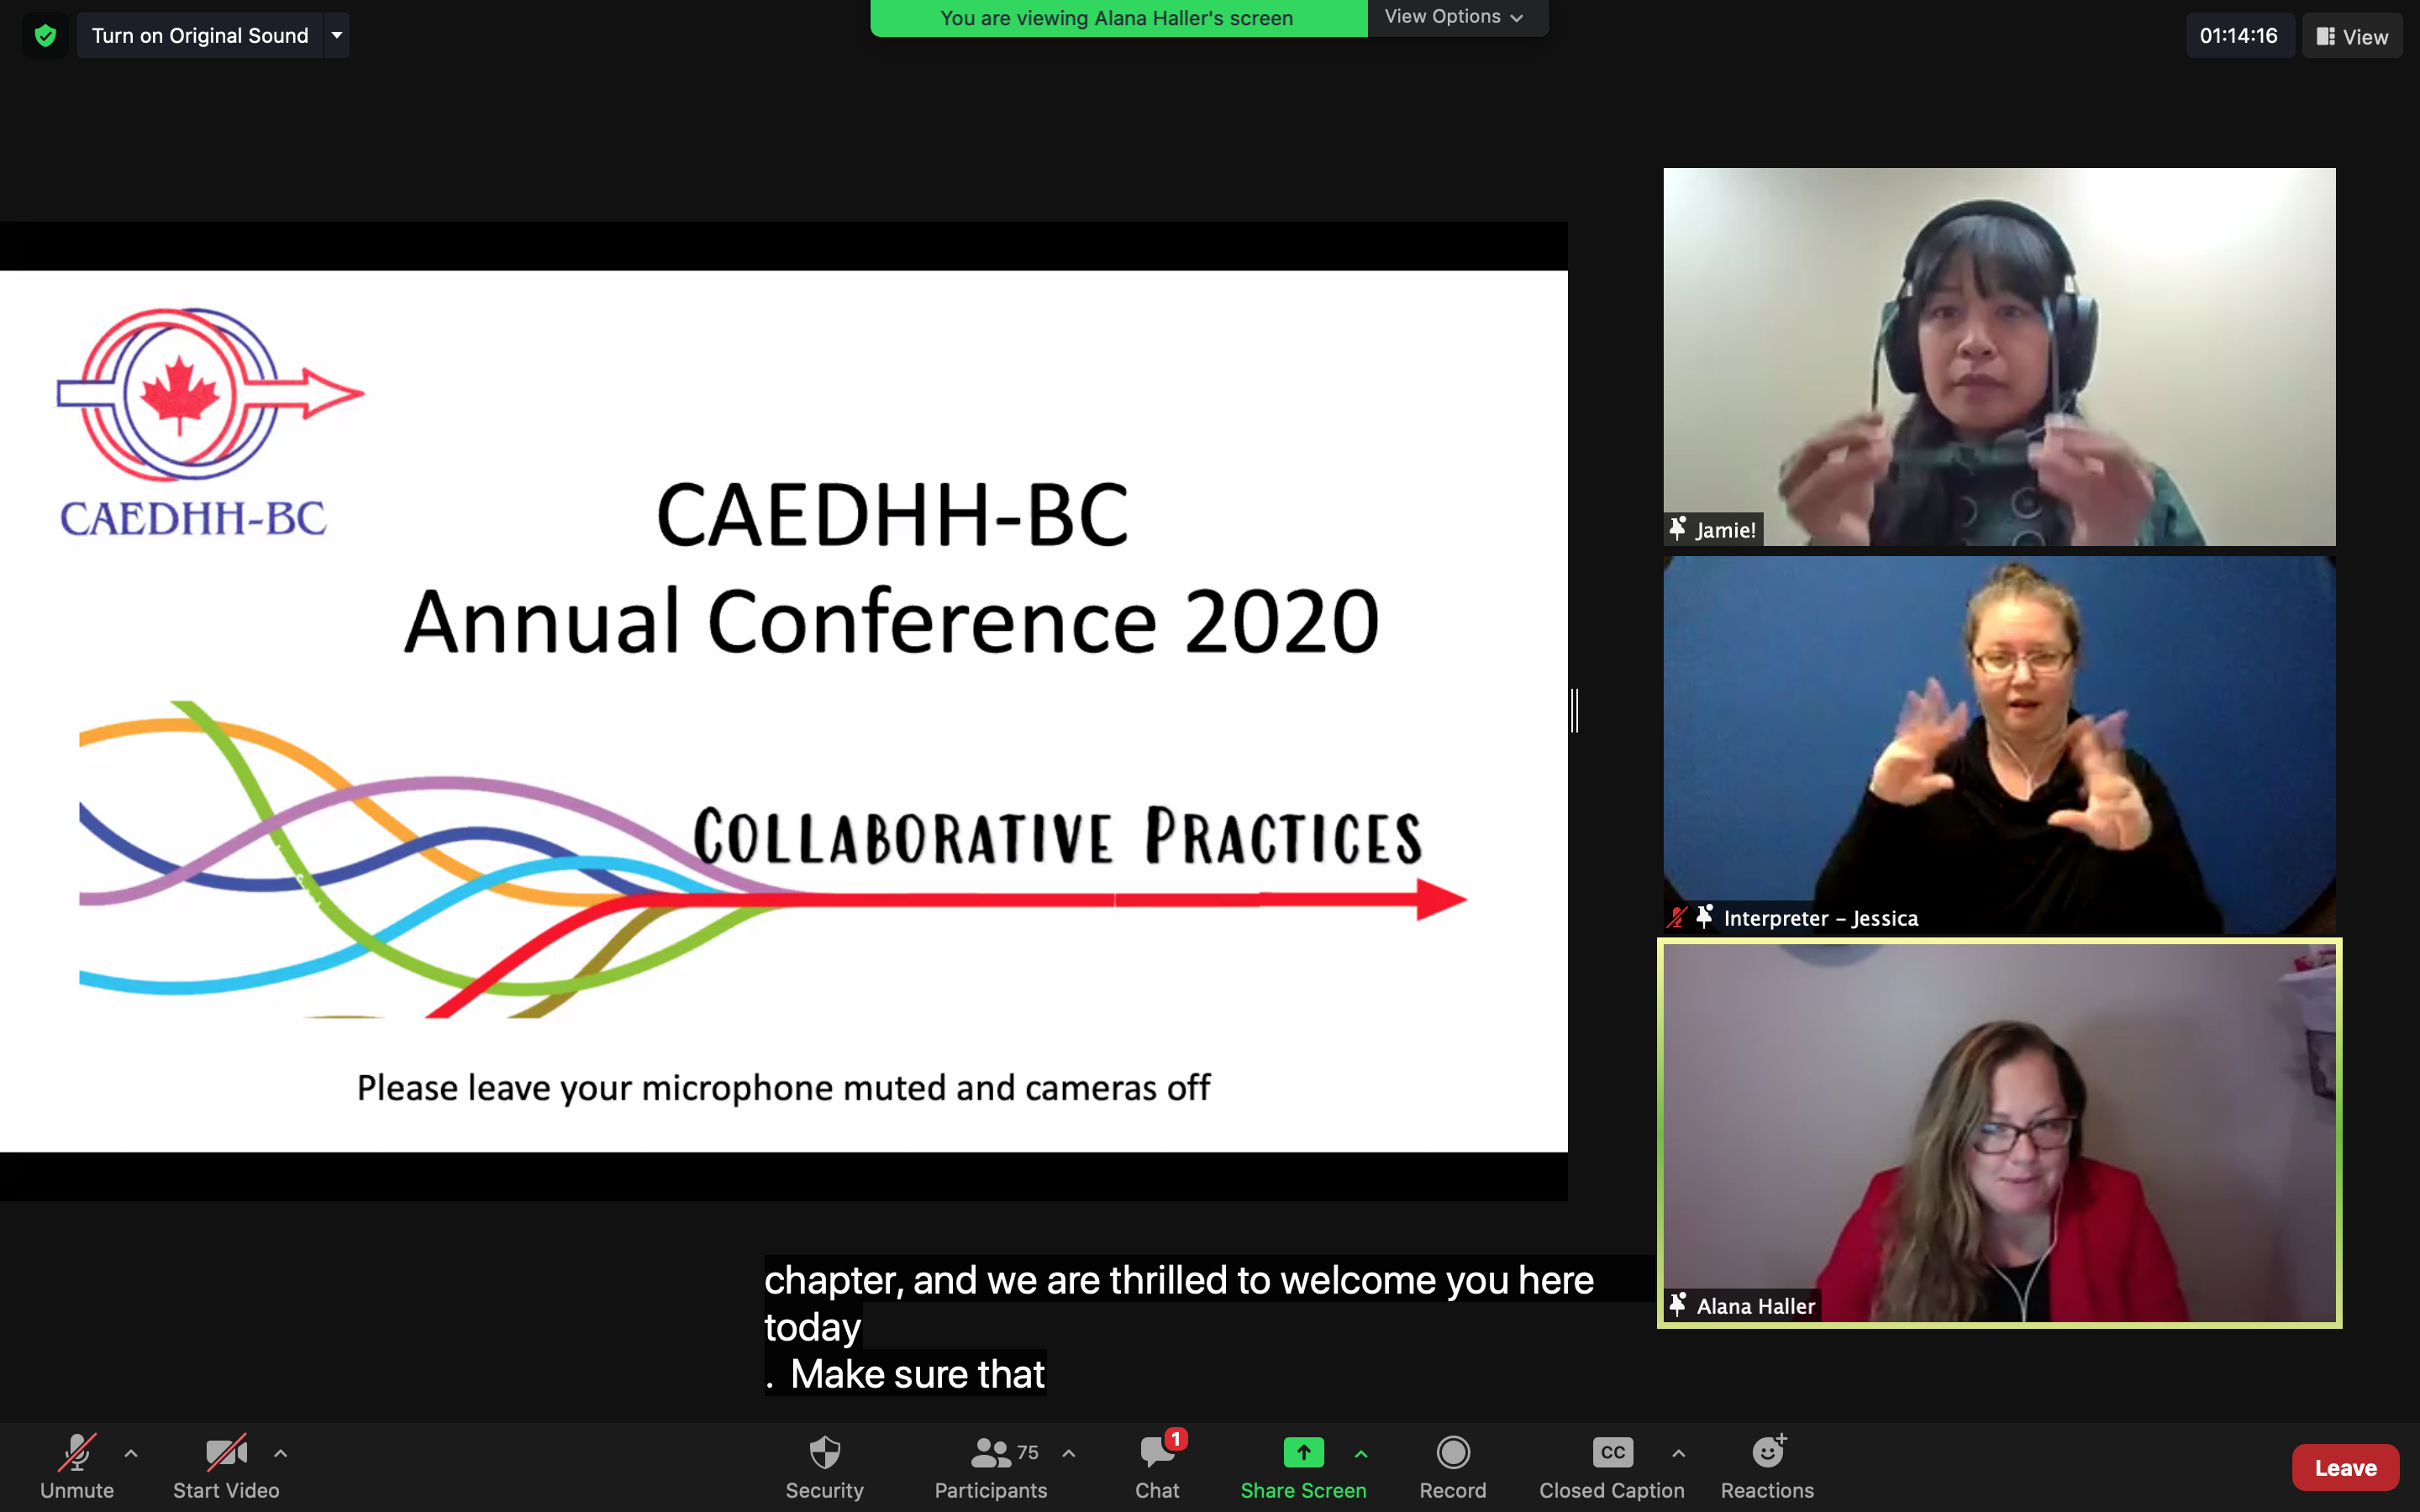Click the green encryption shield icon
This screenshot has width=2420, height=1512.
[45, 36]
